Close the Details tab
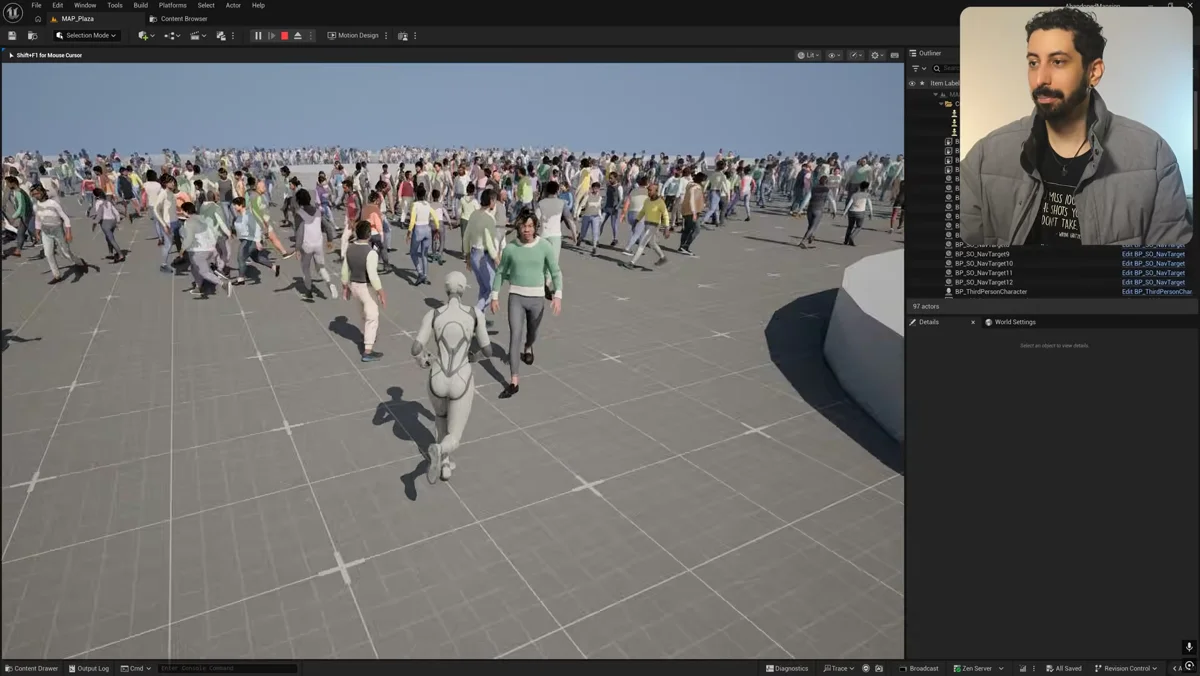Image resolution: width=1200 pixels, height=676 pixels. pos(972,322)
